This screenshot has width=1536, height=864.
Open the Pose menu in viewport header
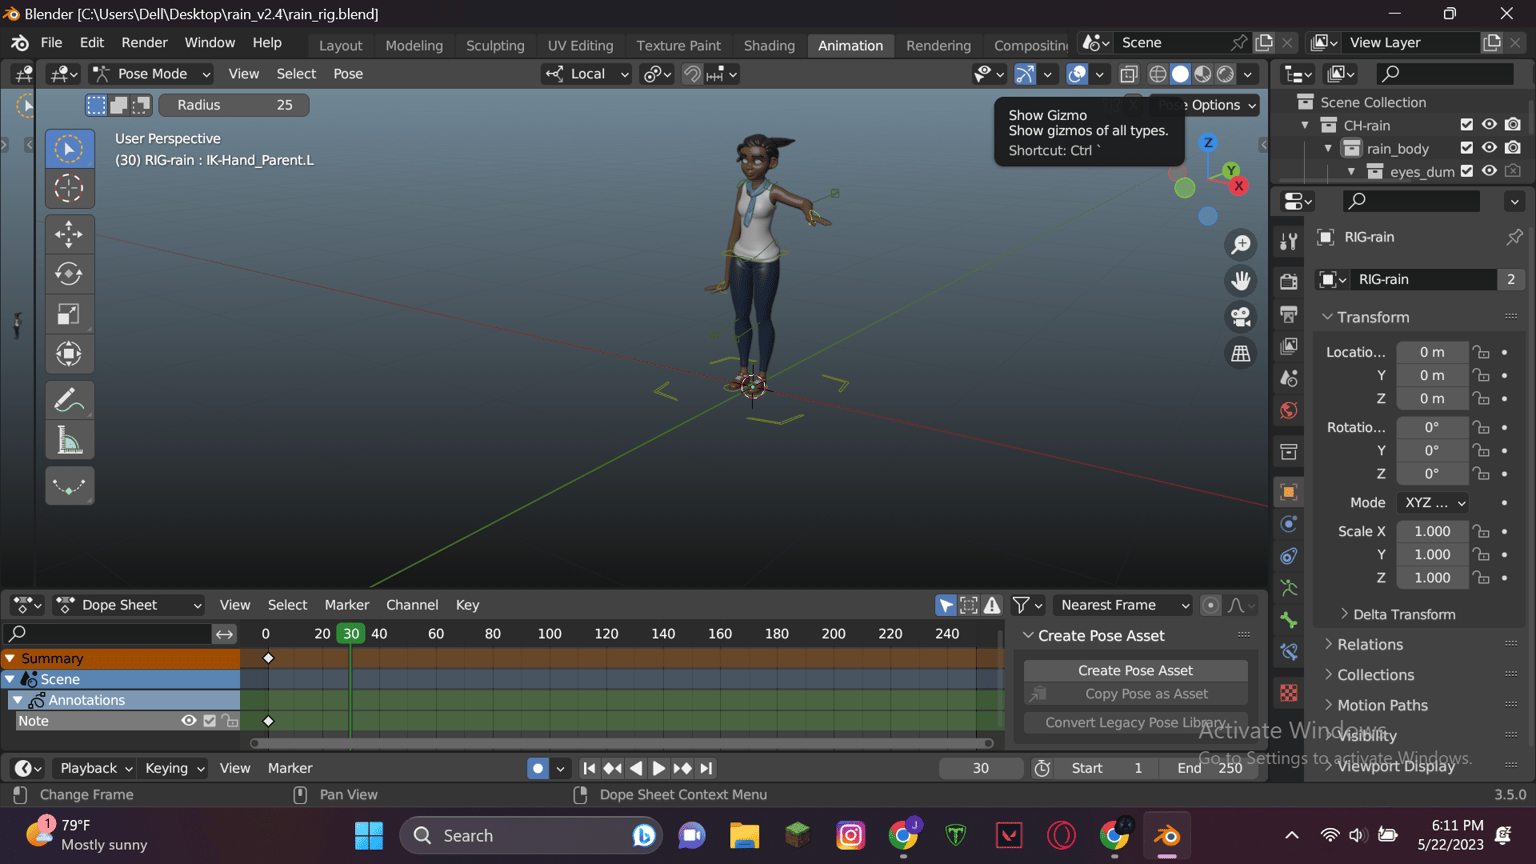coord(348,74)
